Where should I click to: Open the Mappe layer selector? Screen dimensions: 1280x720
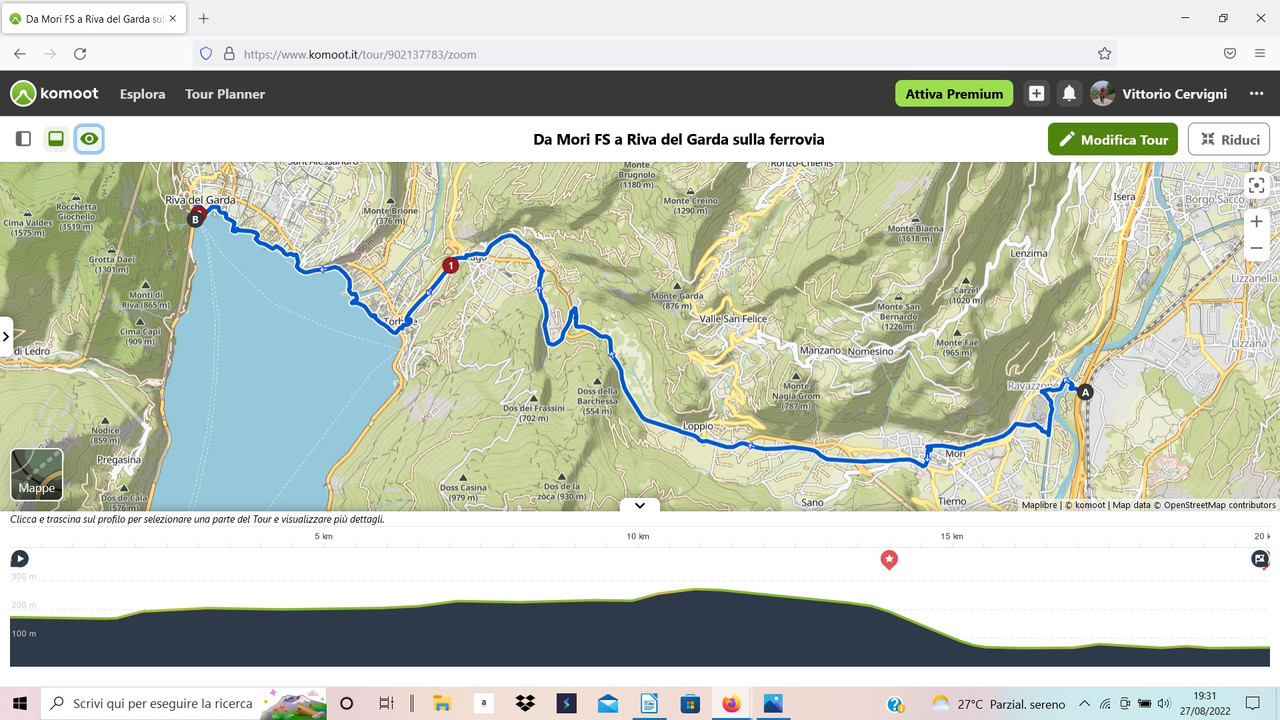pos(37,474)
